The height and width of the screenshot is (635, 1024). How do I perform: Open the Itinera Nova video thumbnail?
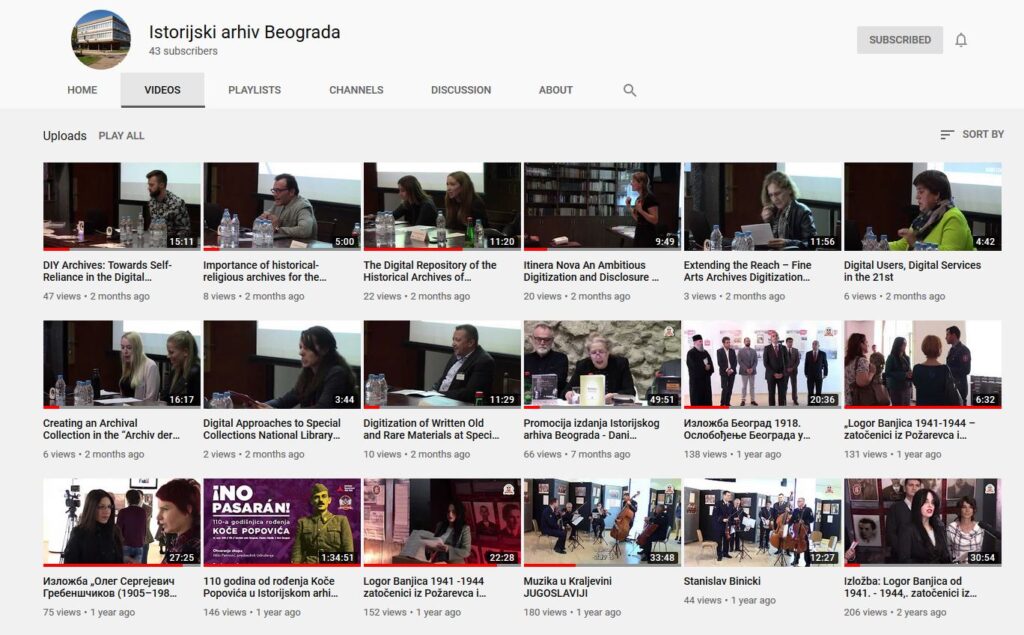pyautogui.click(x=602, y=206)
